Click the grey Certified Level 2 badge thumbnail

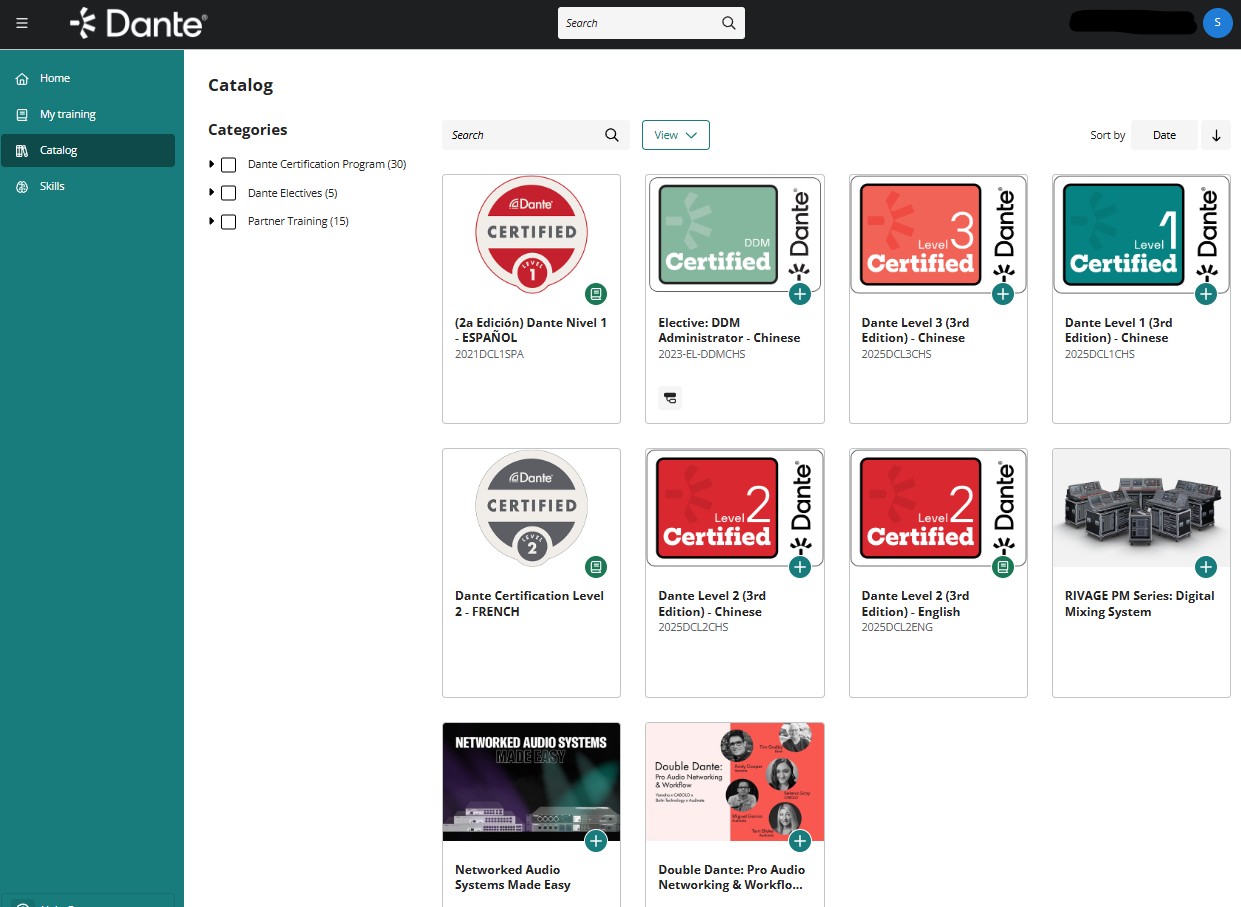pos(531,508)
